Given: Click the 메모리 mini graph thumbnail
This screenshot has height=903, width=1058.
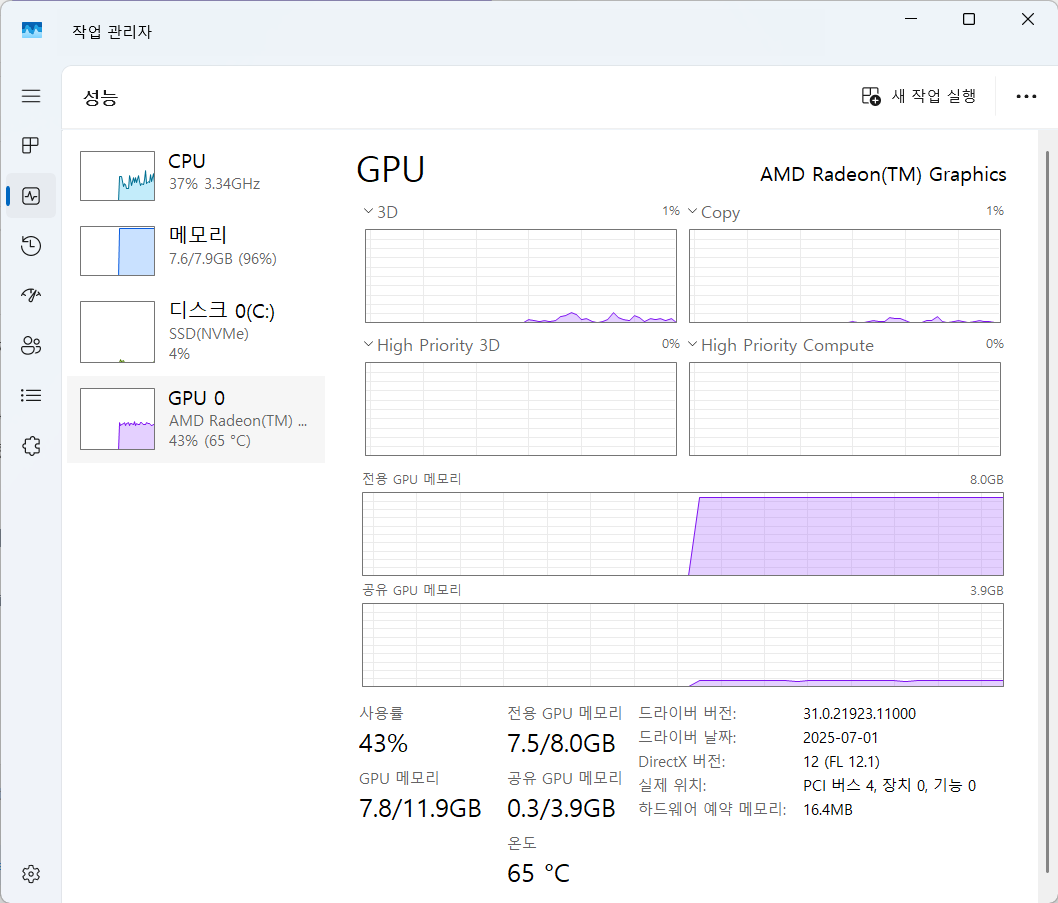Looking at the screenshot, I should [117, 250].
